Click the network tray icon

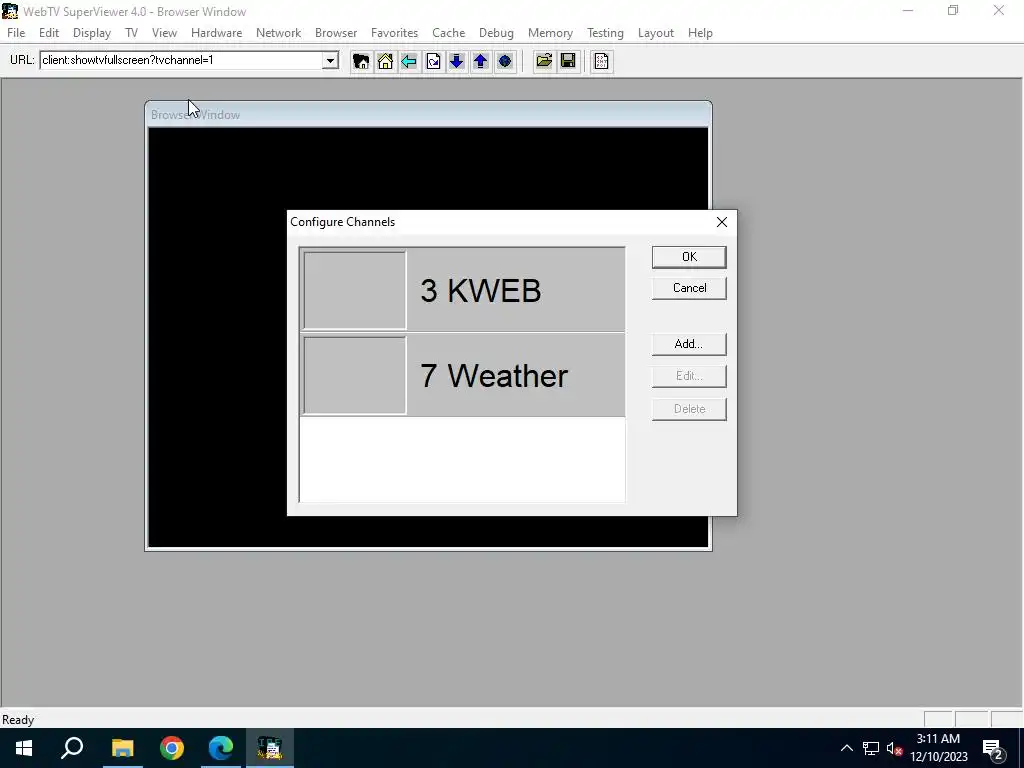point(871,748)
